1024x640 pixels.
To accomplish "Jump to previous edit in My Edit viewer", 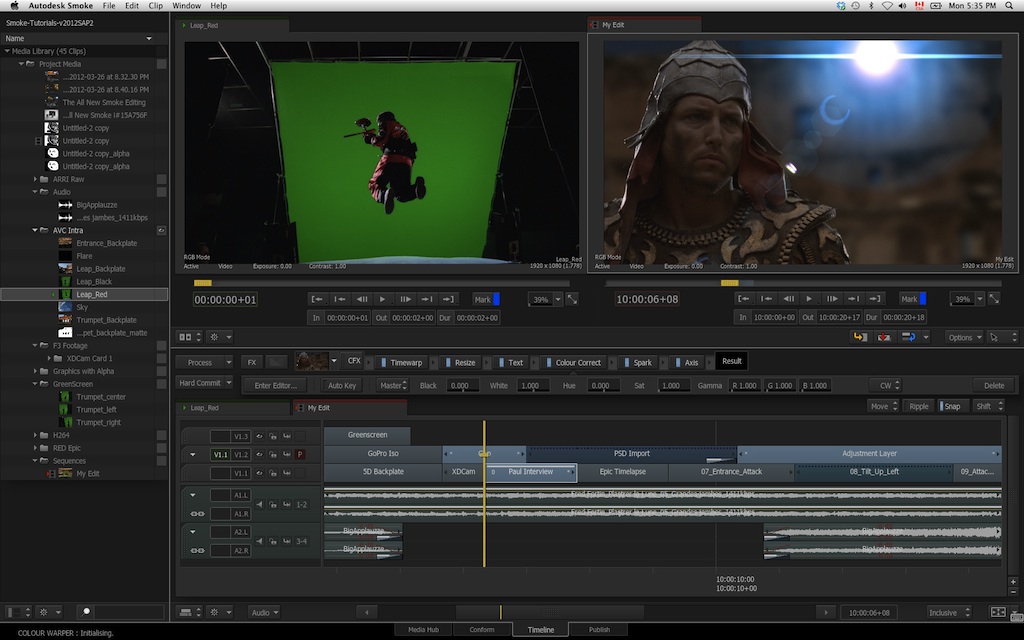I will click(x=766, y=298).
